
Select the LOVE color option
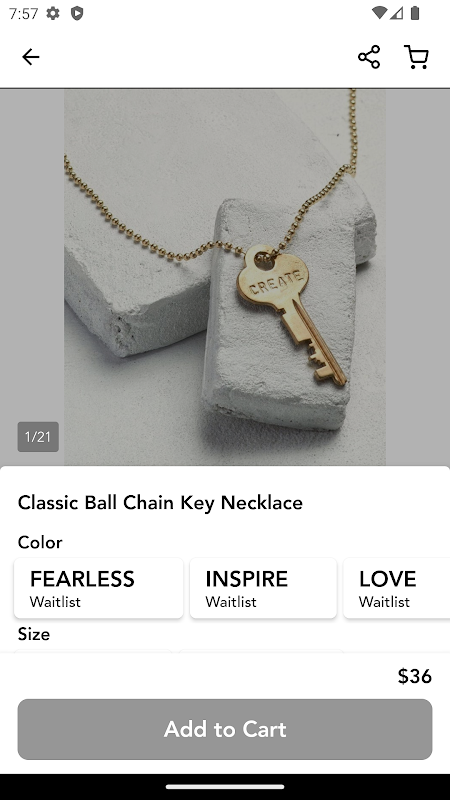[x=397, y=588]
